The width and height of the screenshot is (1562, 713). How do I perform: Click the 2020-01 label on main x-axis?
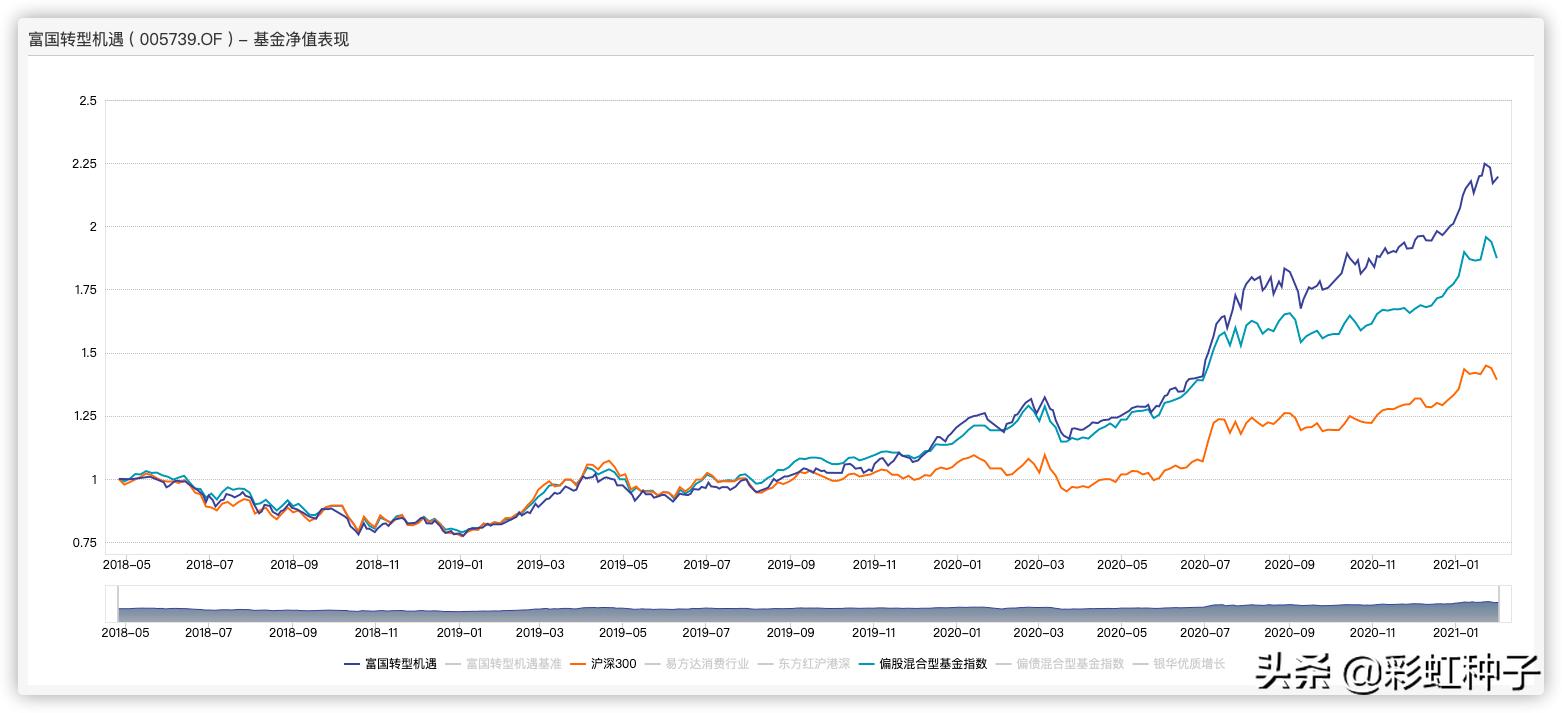(957, 564)
